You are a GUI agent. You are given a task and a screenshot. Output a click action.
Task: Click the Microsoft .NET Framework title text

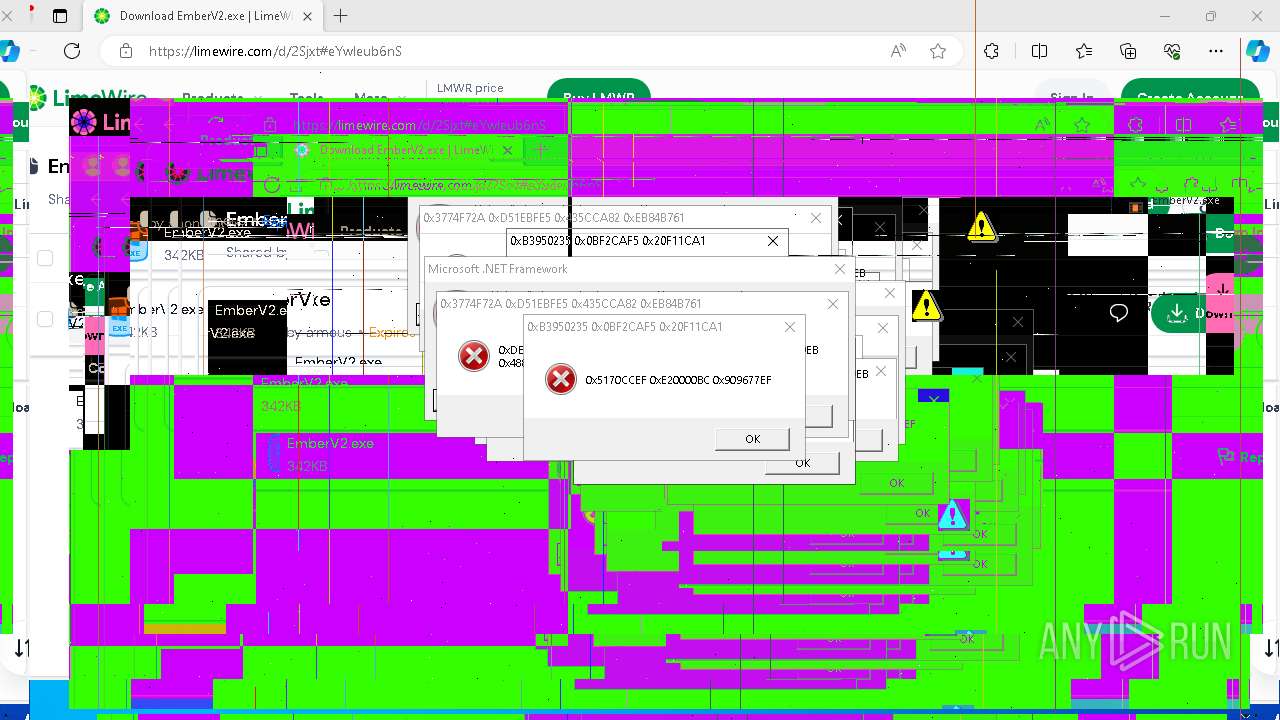(x=497, y=269)
